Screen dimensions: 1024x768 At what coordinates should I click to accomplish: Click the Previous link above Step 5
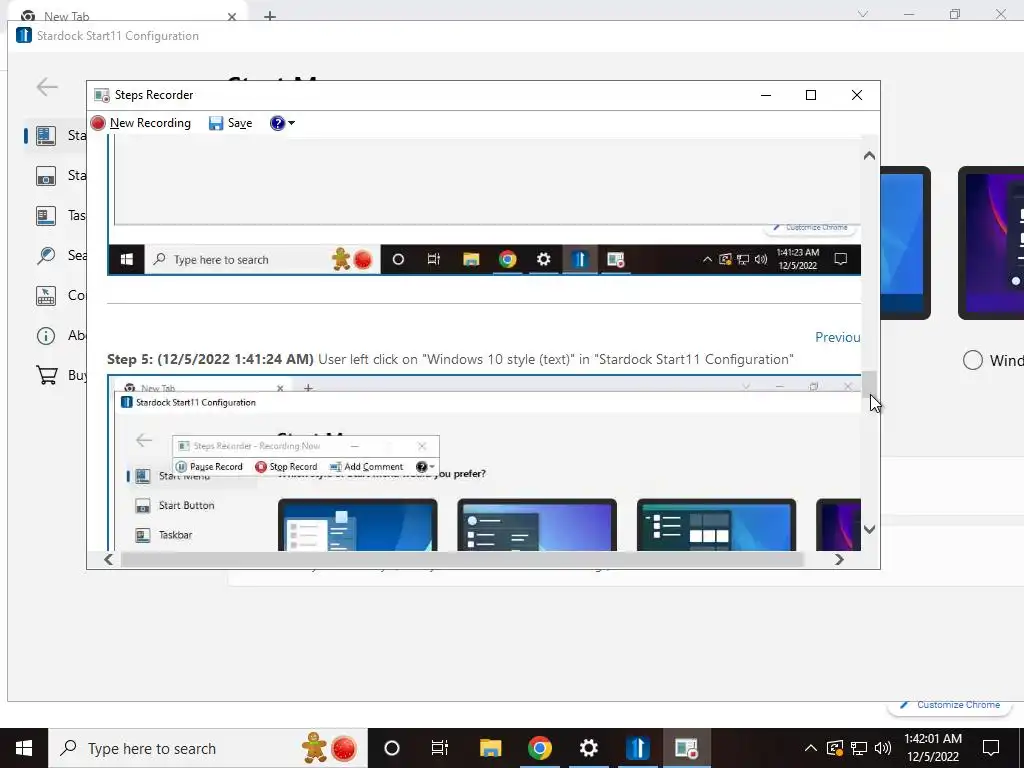(x=837, y=337)
